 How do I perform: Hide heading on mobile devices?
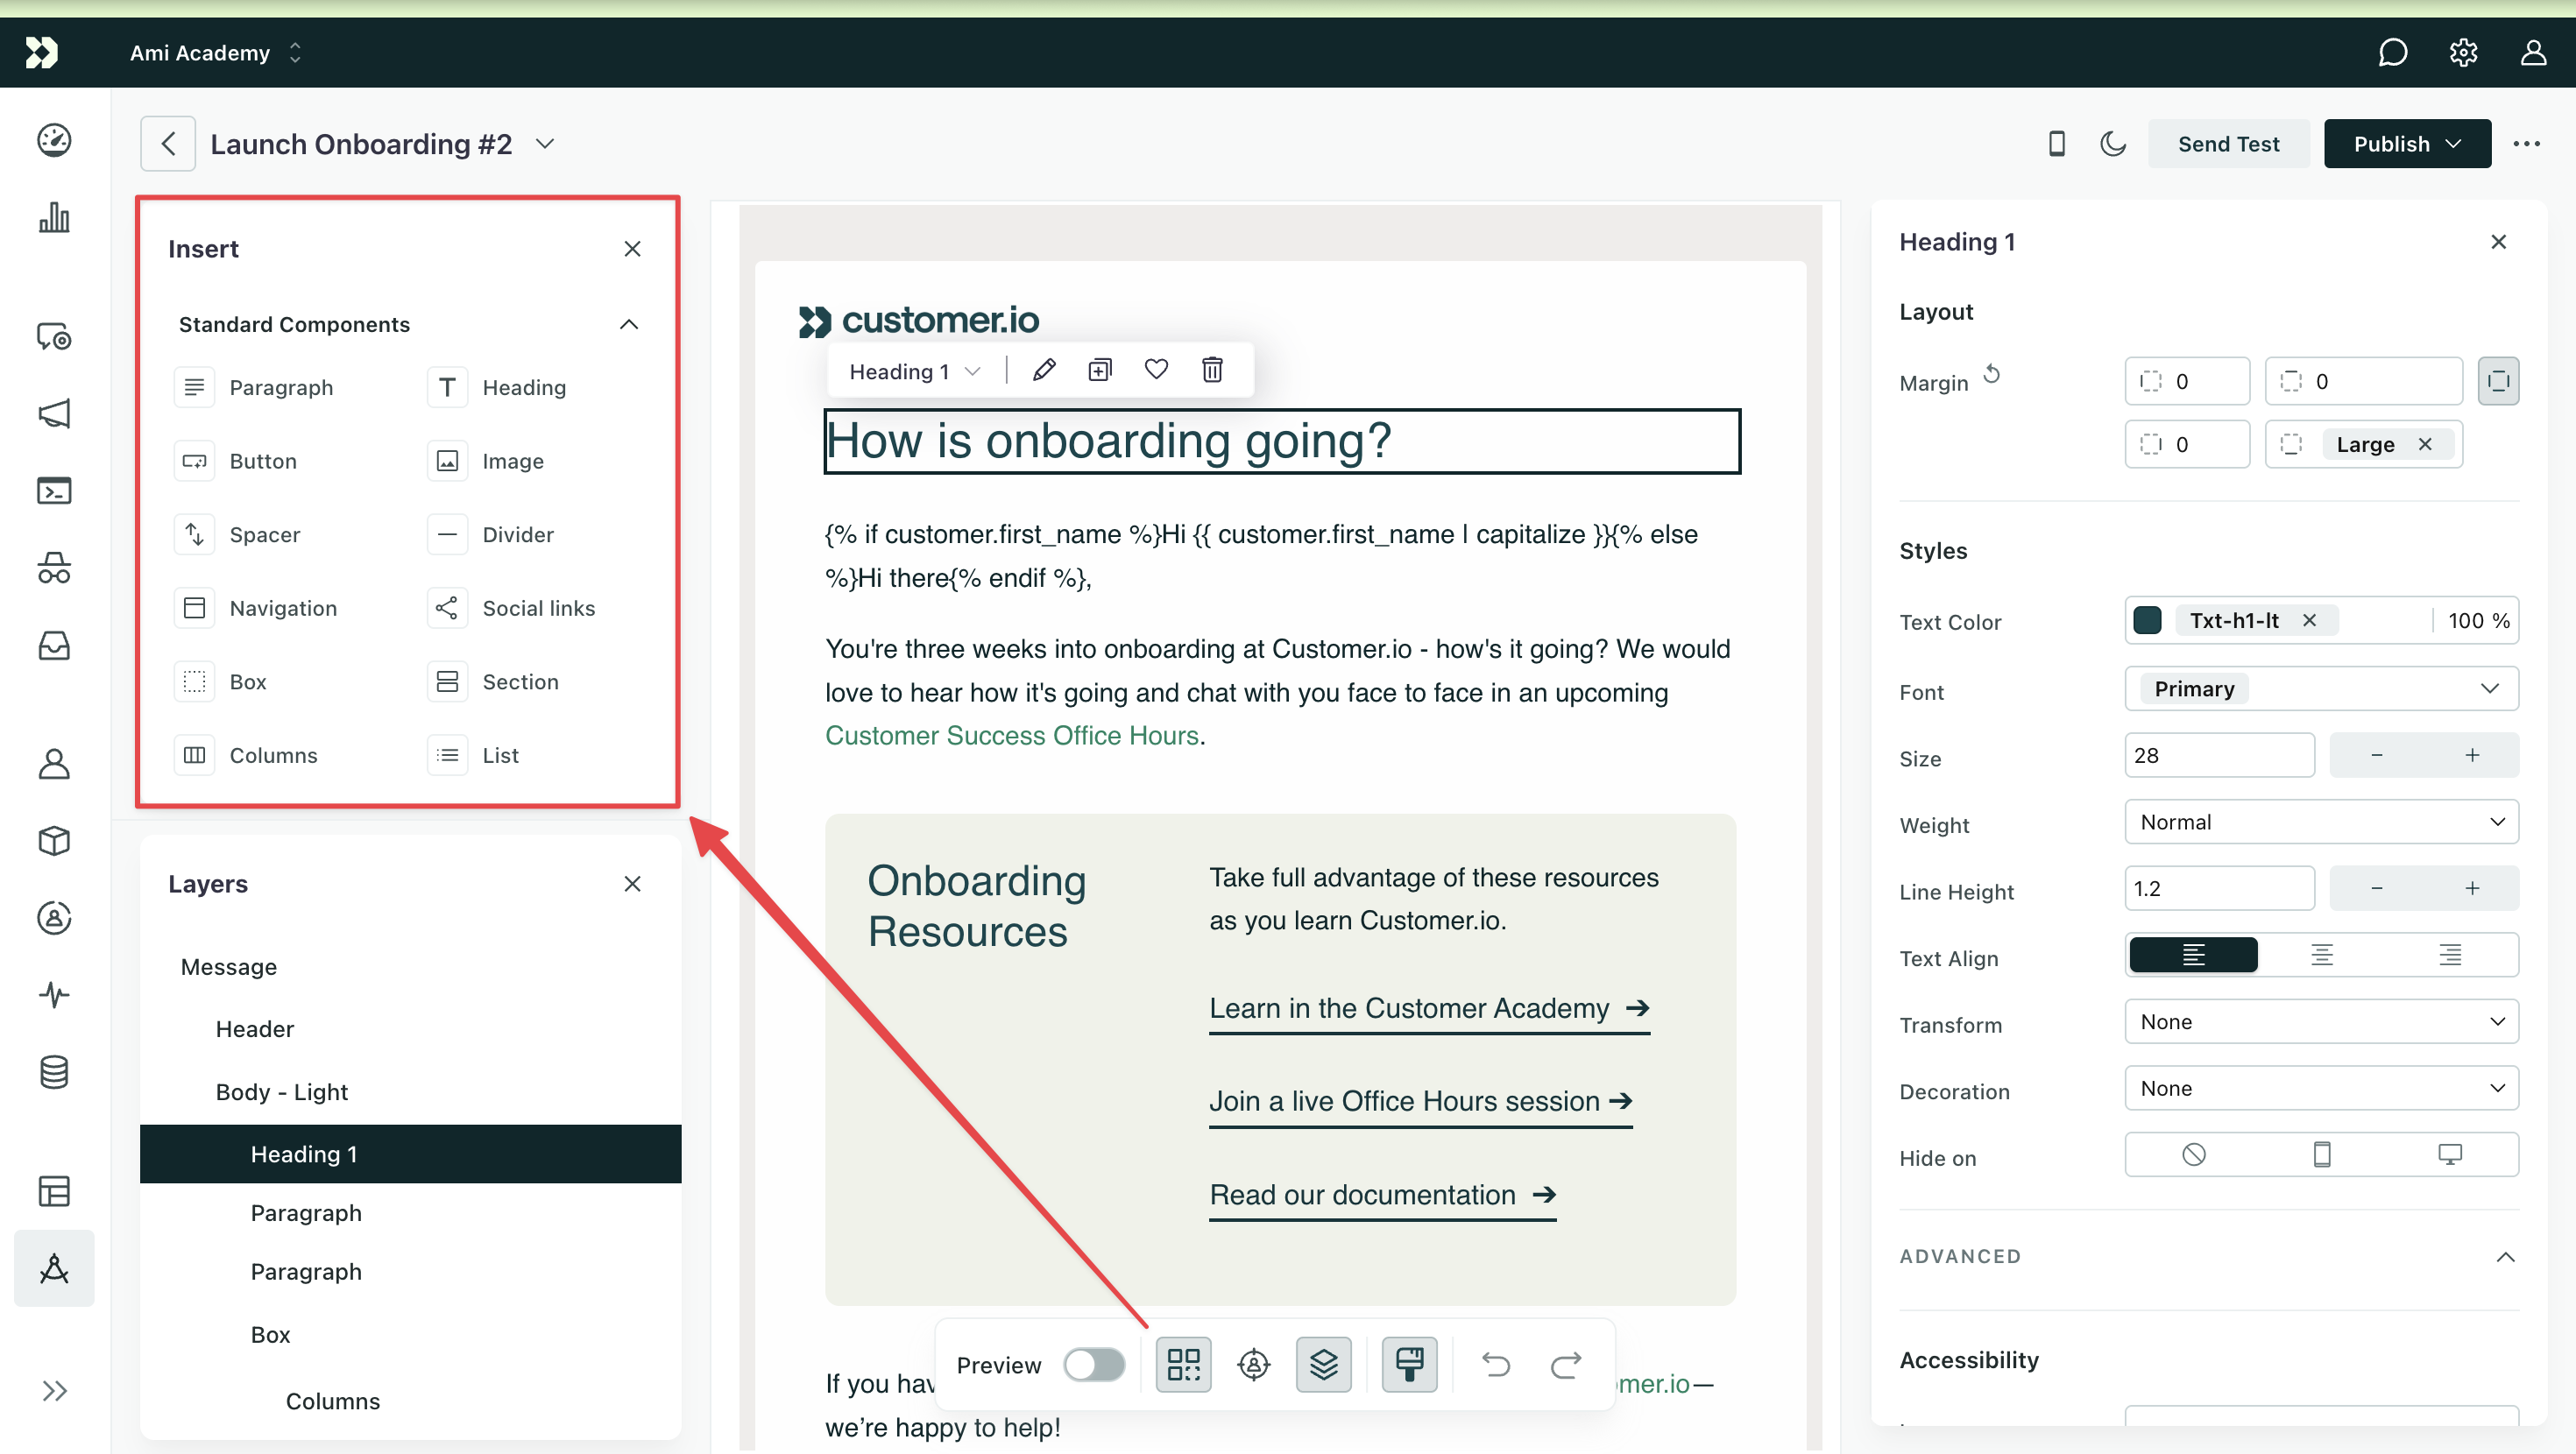[x=2321, y=1155]
